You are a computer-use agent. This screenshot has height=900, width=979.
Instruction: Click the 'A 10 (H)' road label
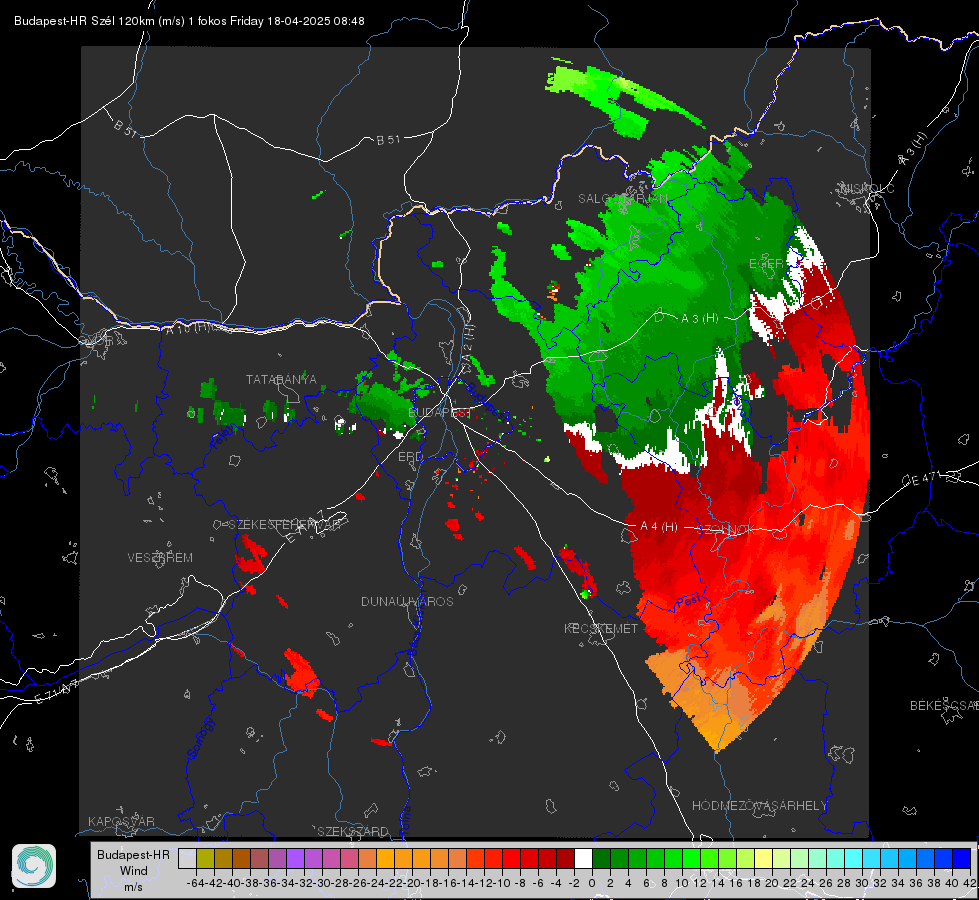coord(191,328)
